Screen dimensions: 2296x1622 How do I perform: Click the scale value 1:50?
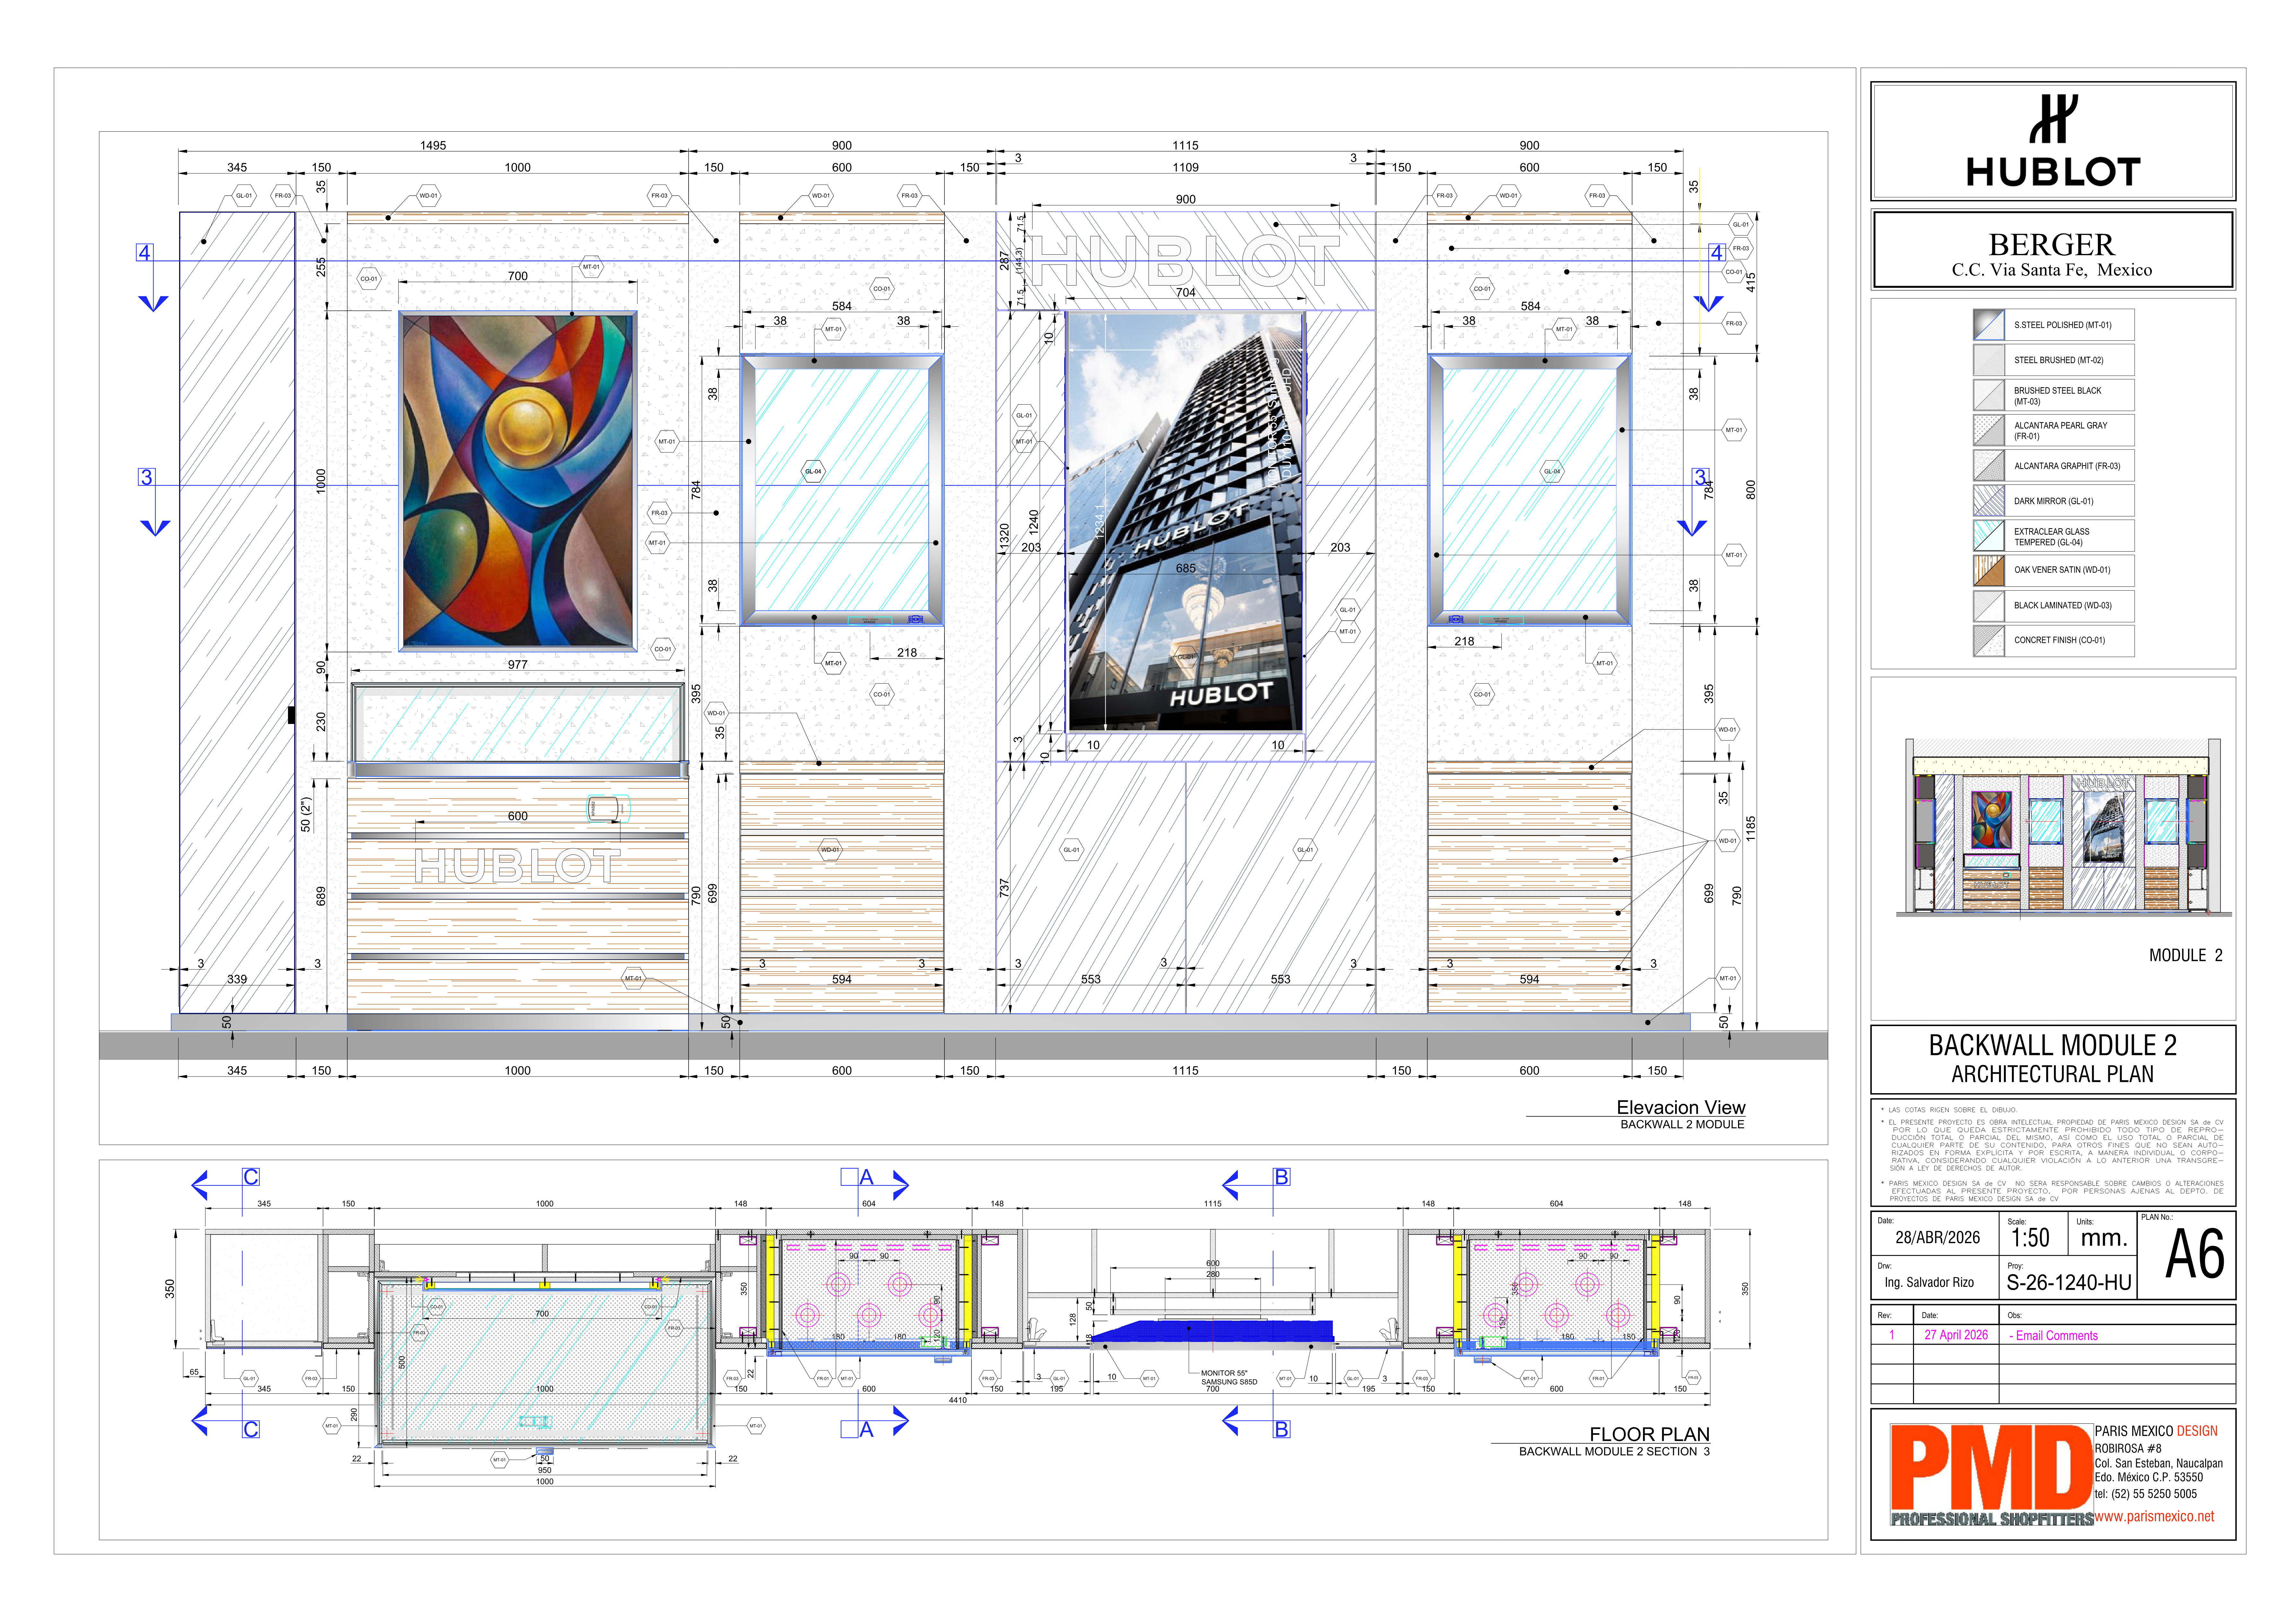2030,1238
